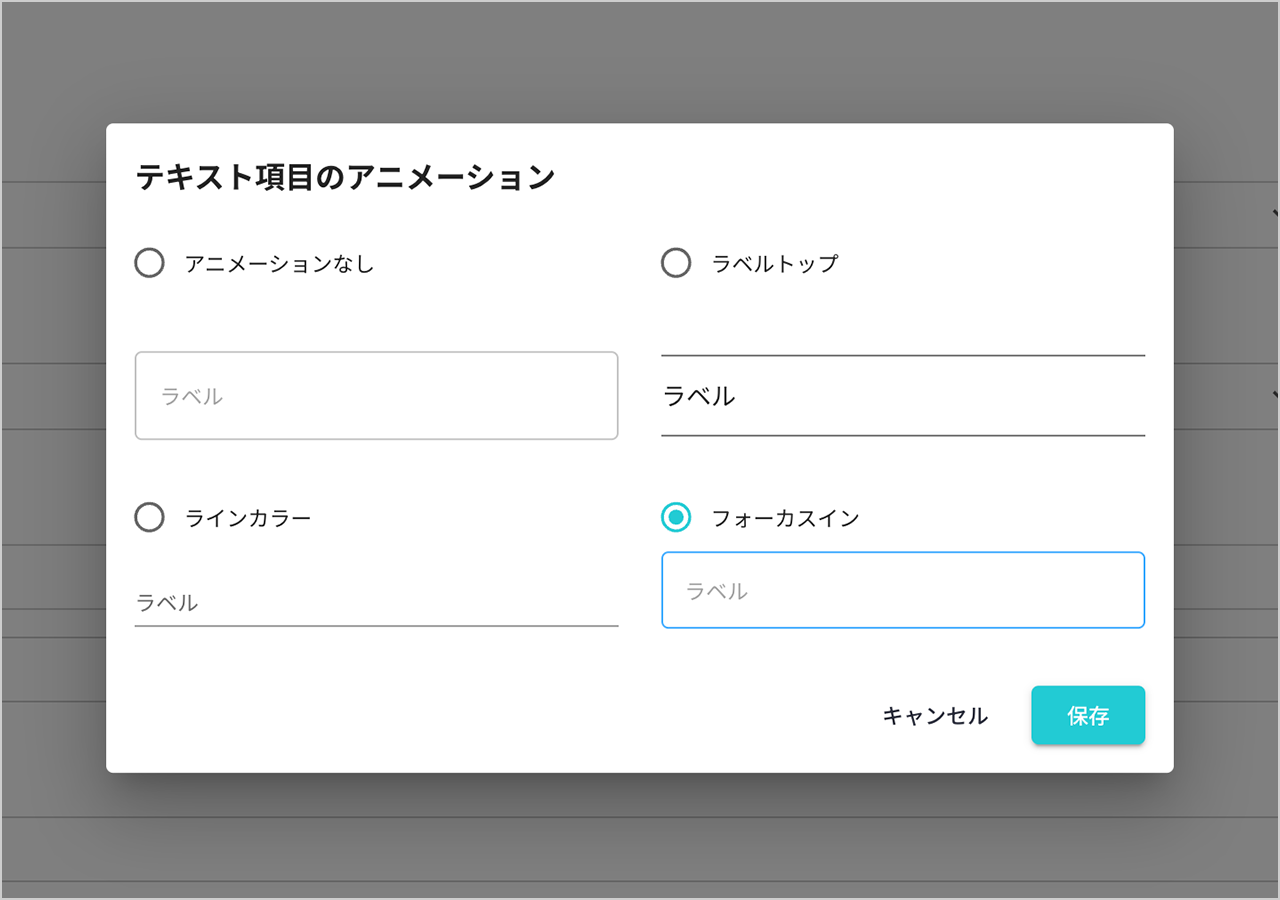Select the アニメーションなし radio button
This screenshot has width=1280, height=900.
(x=149, y=263)
